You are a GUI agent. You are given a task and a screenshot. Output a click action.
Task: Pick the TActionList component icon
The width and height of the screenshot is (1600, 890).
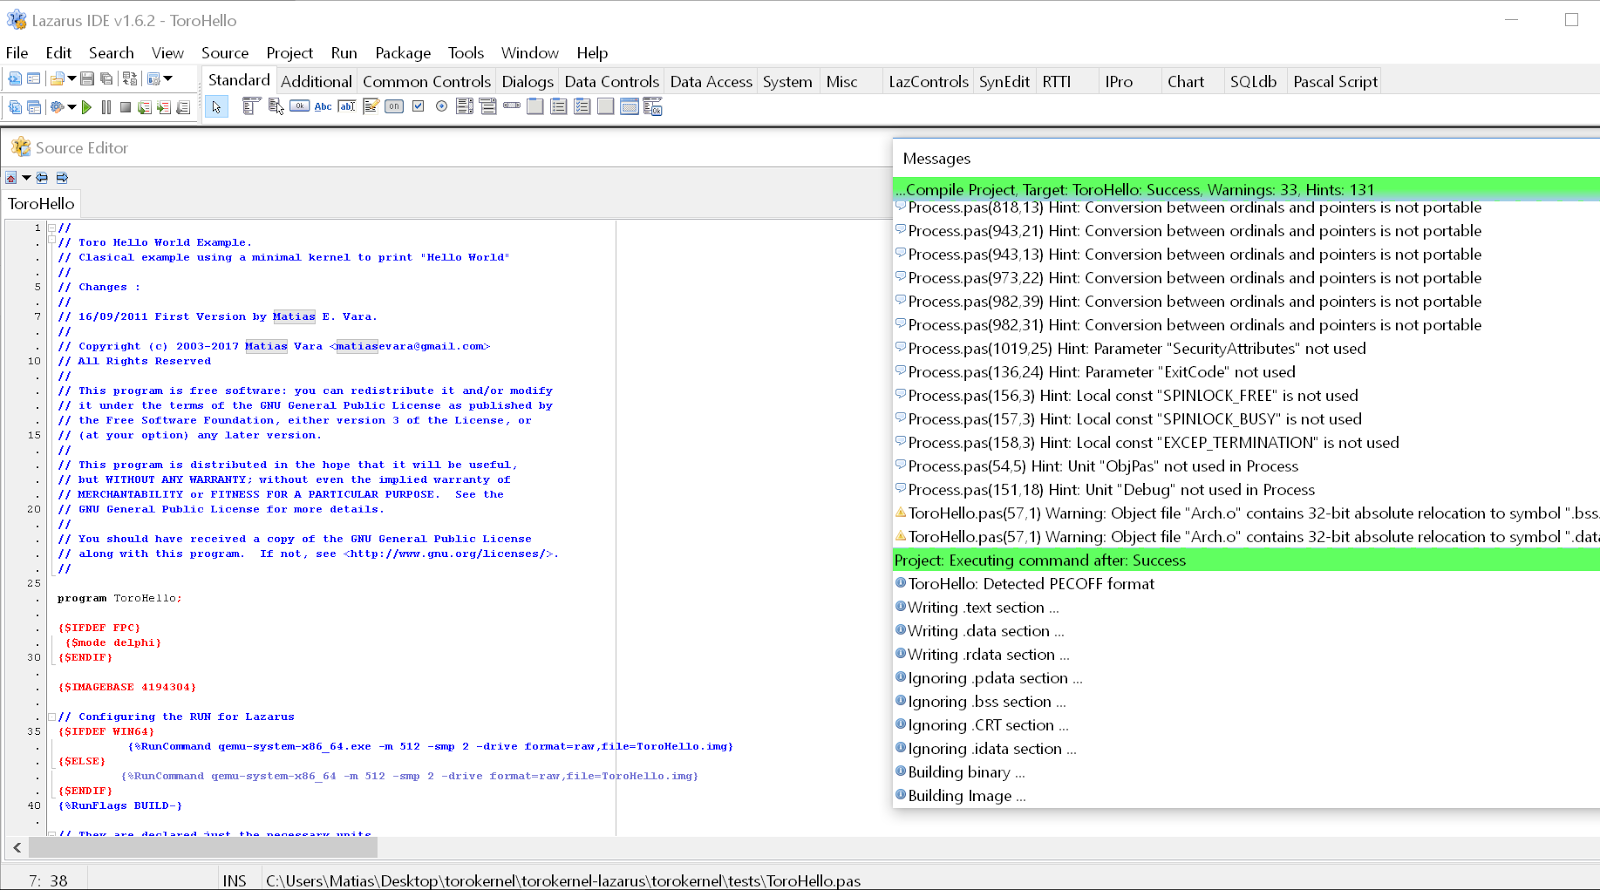tap(654, 106)
